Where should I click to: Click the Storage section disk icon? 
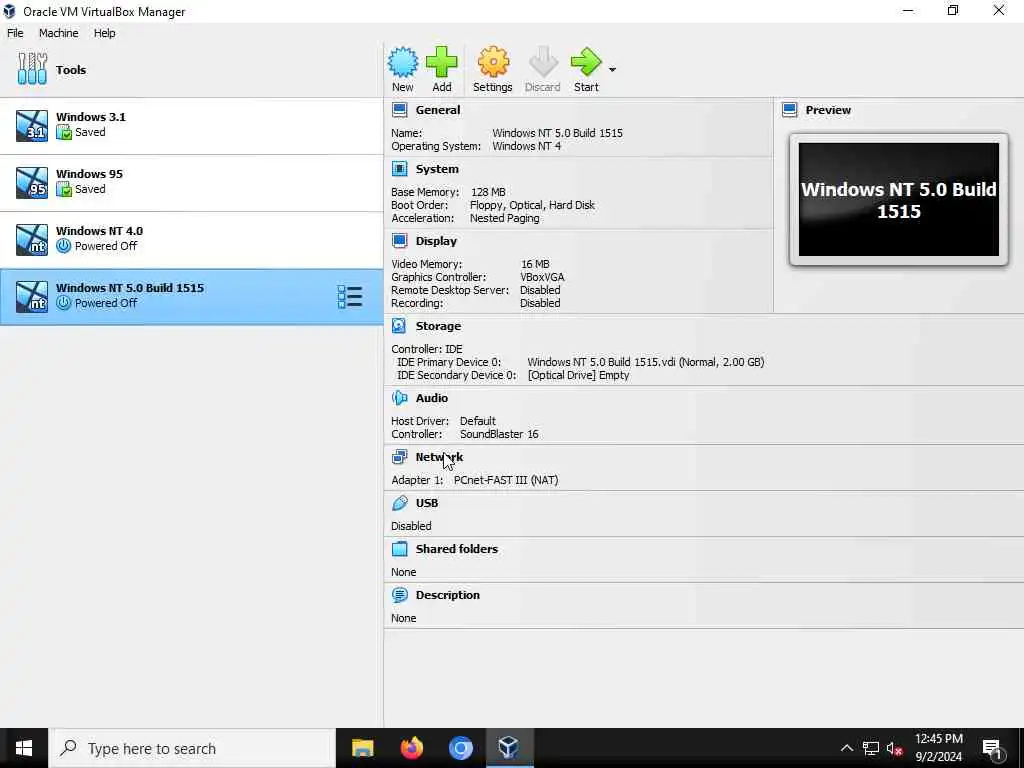[x=400, y=325]
